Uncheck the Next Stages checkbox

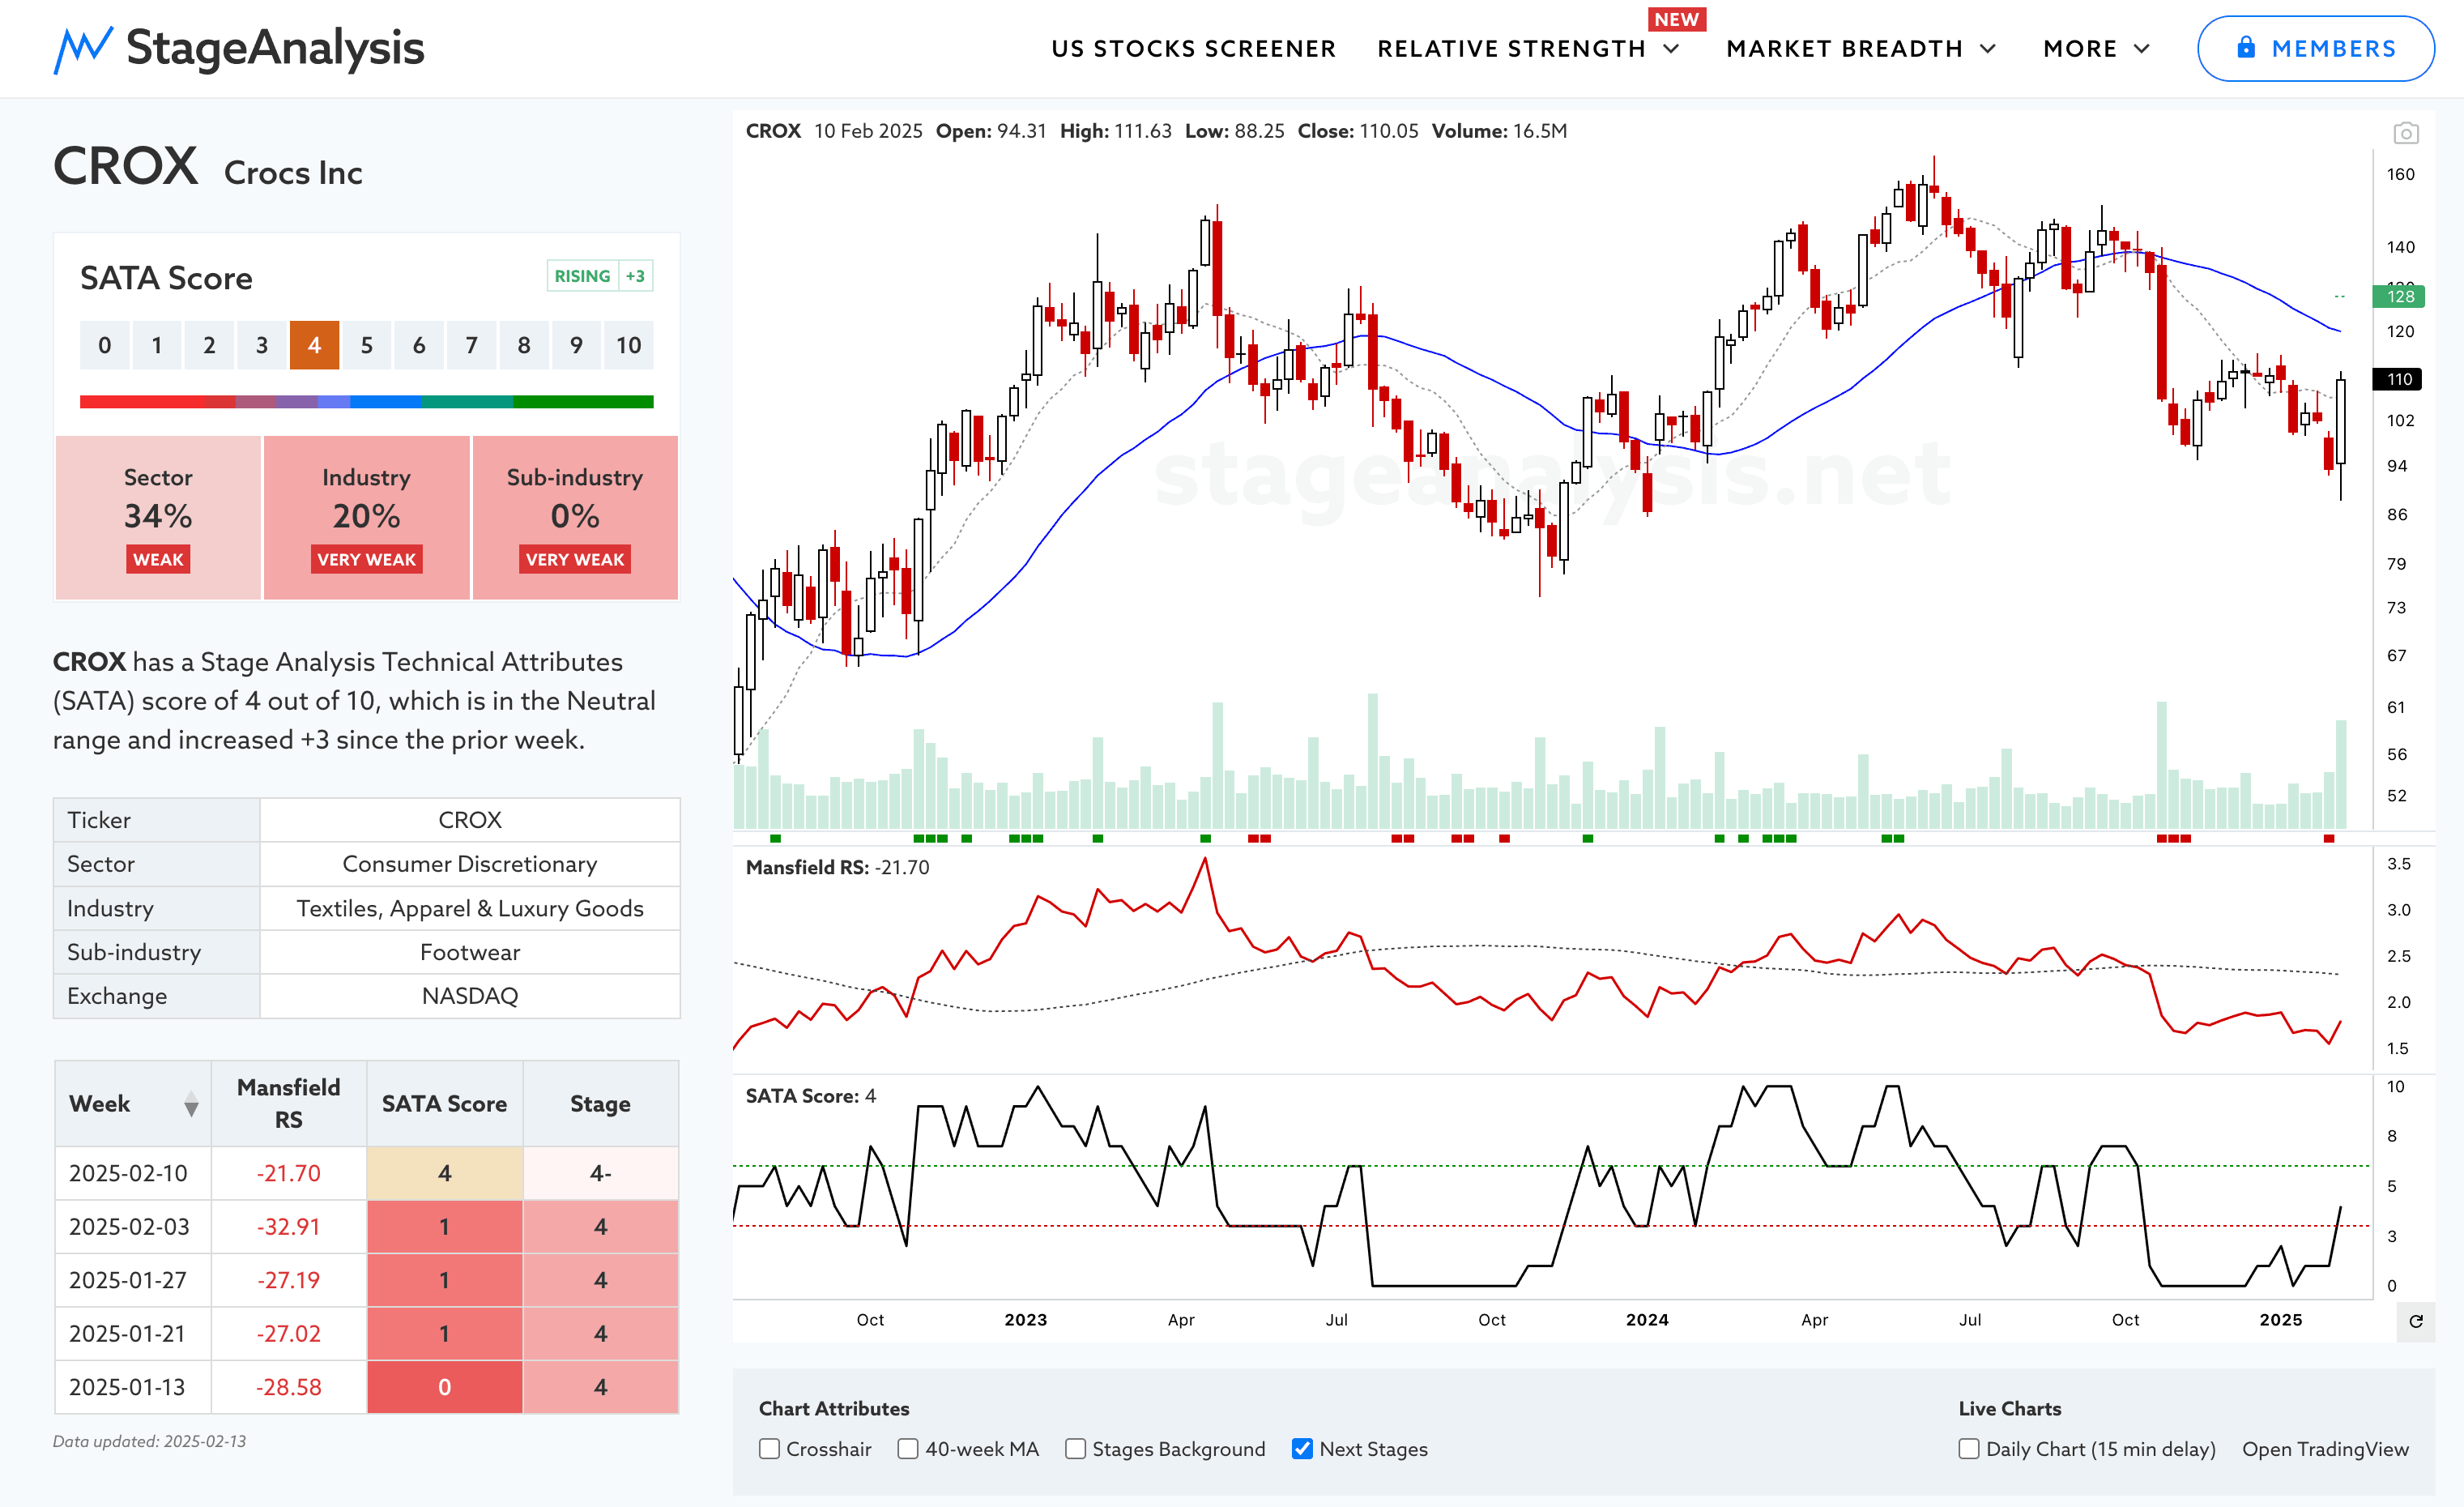click(1302, 1449)
